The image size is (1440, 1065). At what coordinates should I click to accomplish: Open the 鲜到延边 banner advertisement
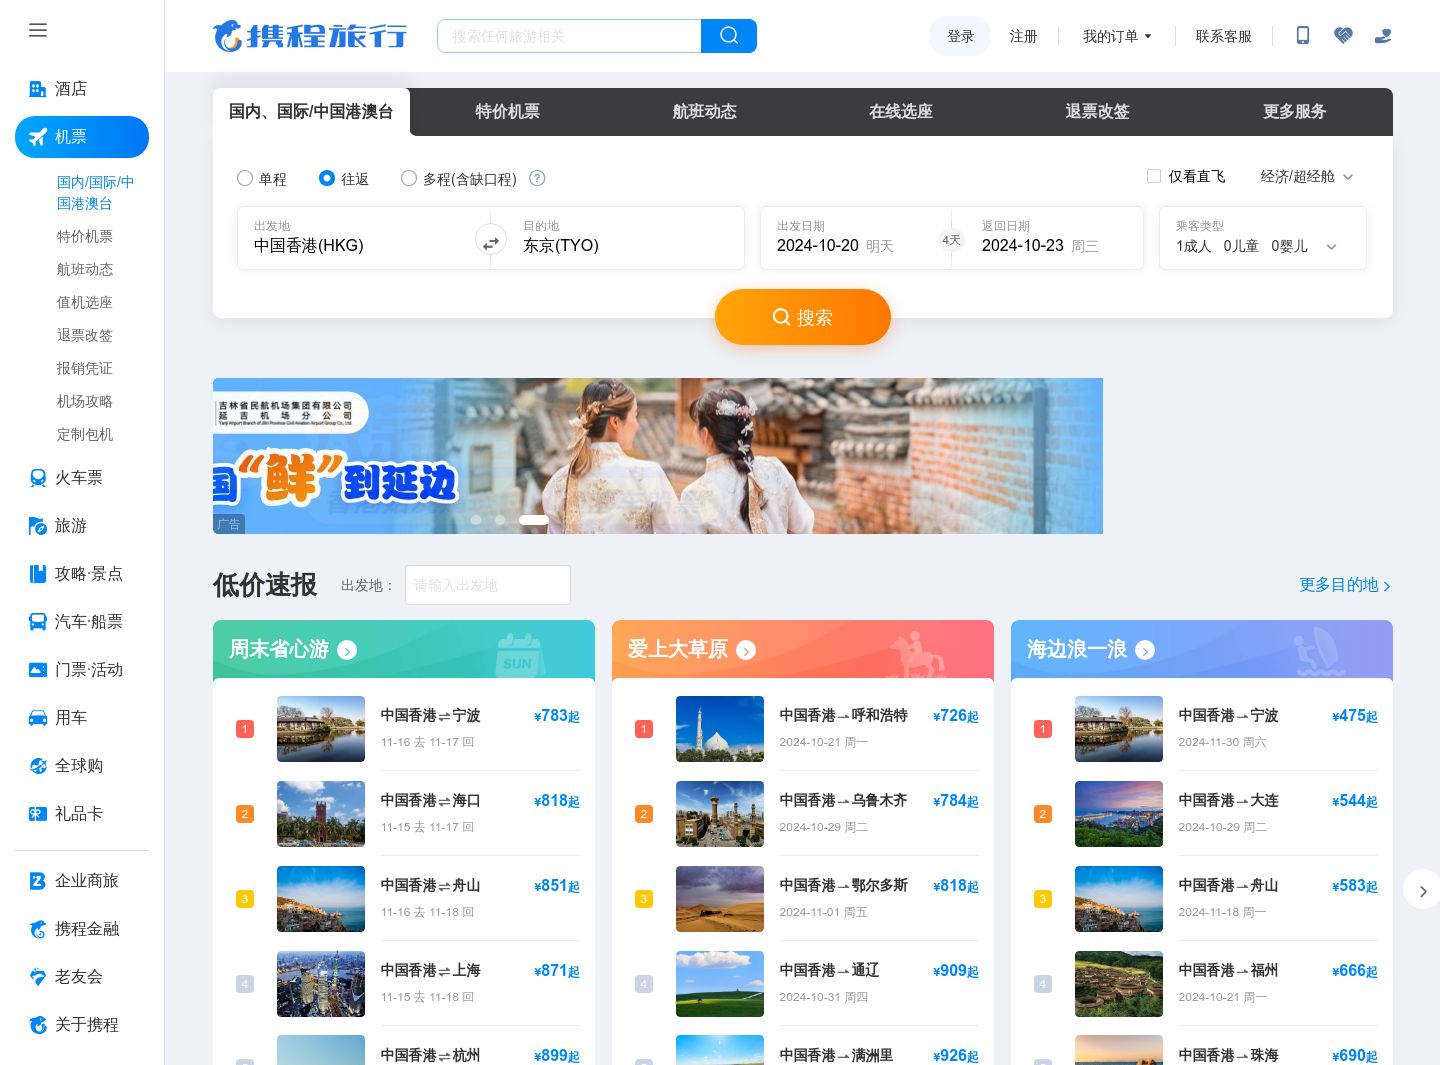pos(658,456)
